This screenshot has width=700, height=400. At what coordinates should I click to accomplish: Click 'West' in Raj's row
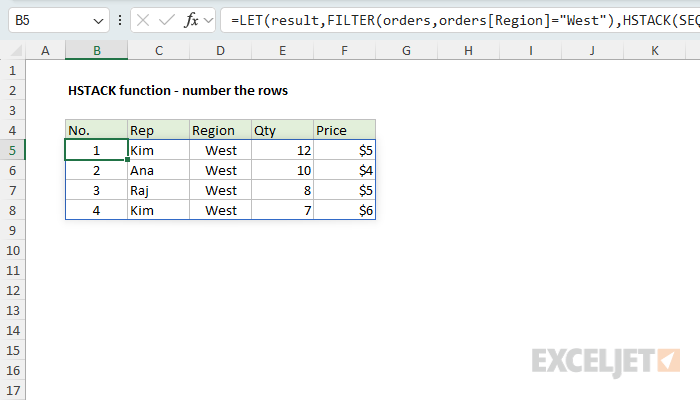click(x=221, y=191)
